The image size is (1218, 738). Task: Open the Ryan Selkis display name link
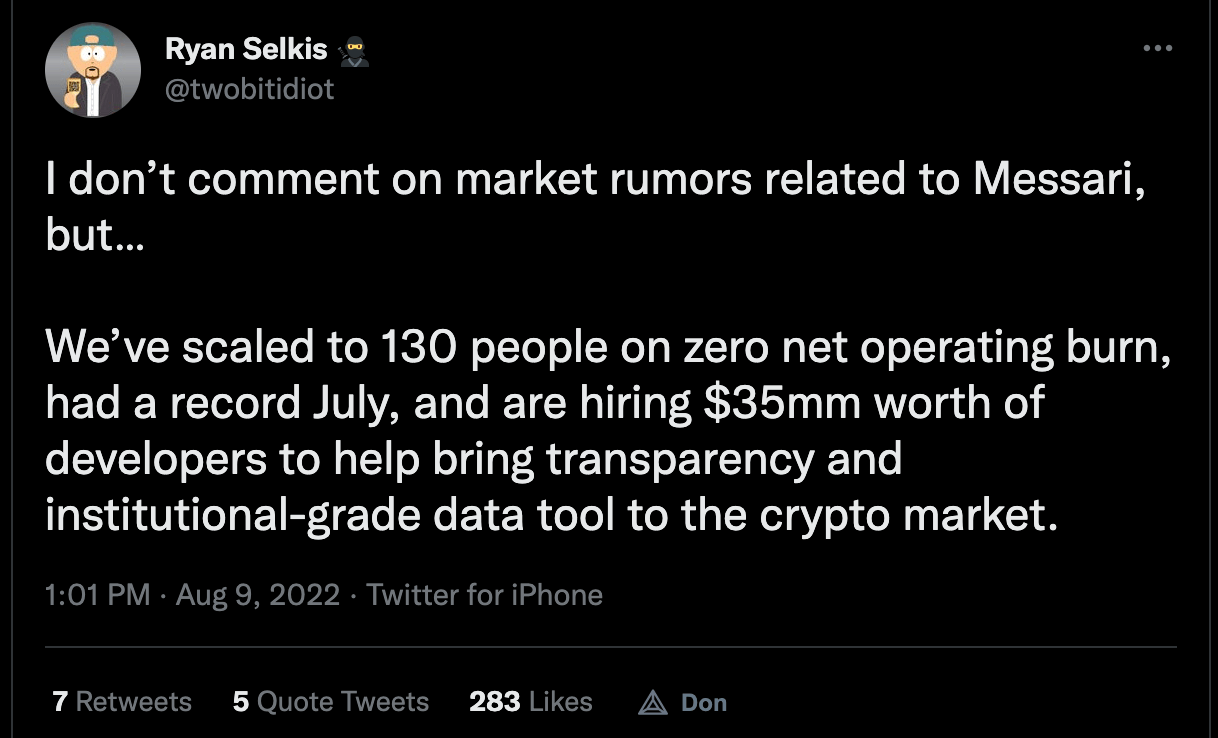coord(245,50)
